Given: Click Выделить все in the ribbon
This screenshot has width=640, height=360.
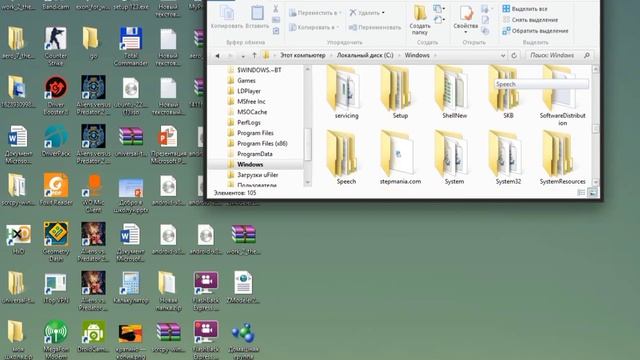Looking at the screenshot, I should coord(525,9).
